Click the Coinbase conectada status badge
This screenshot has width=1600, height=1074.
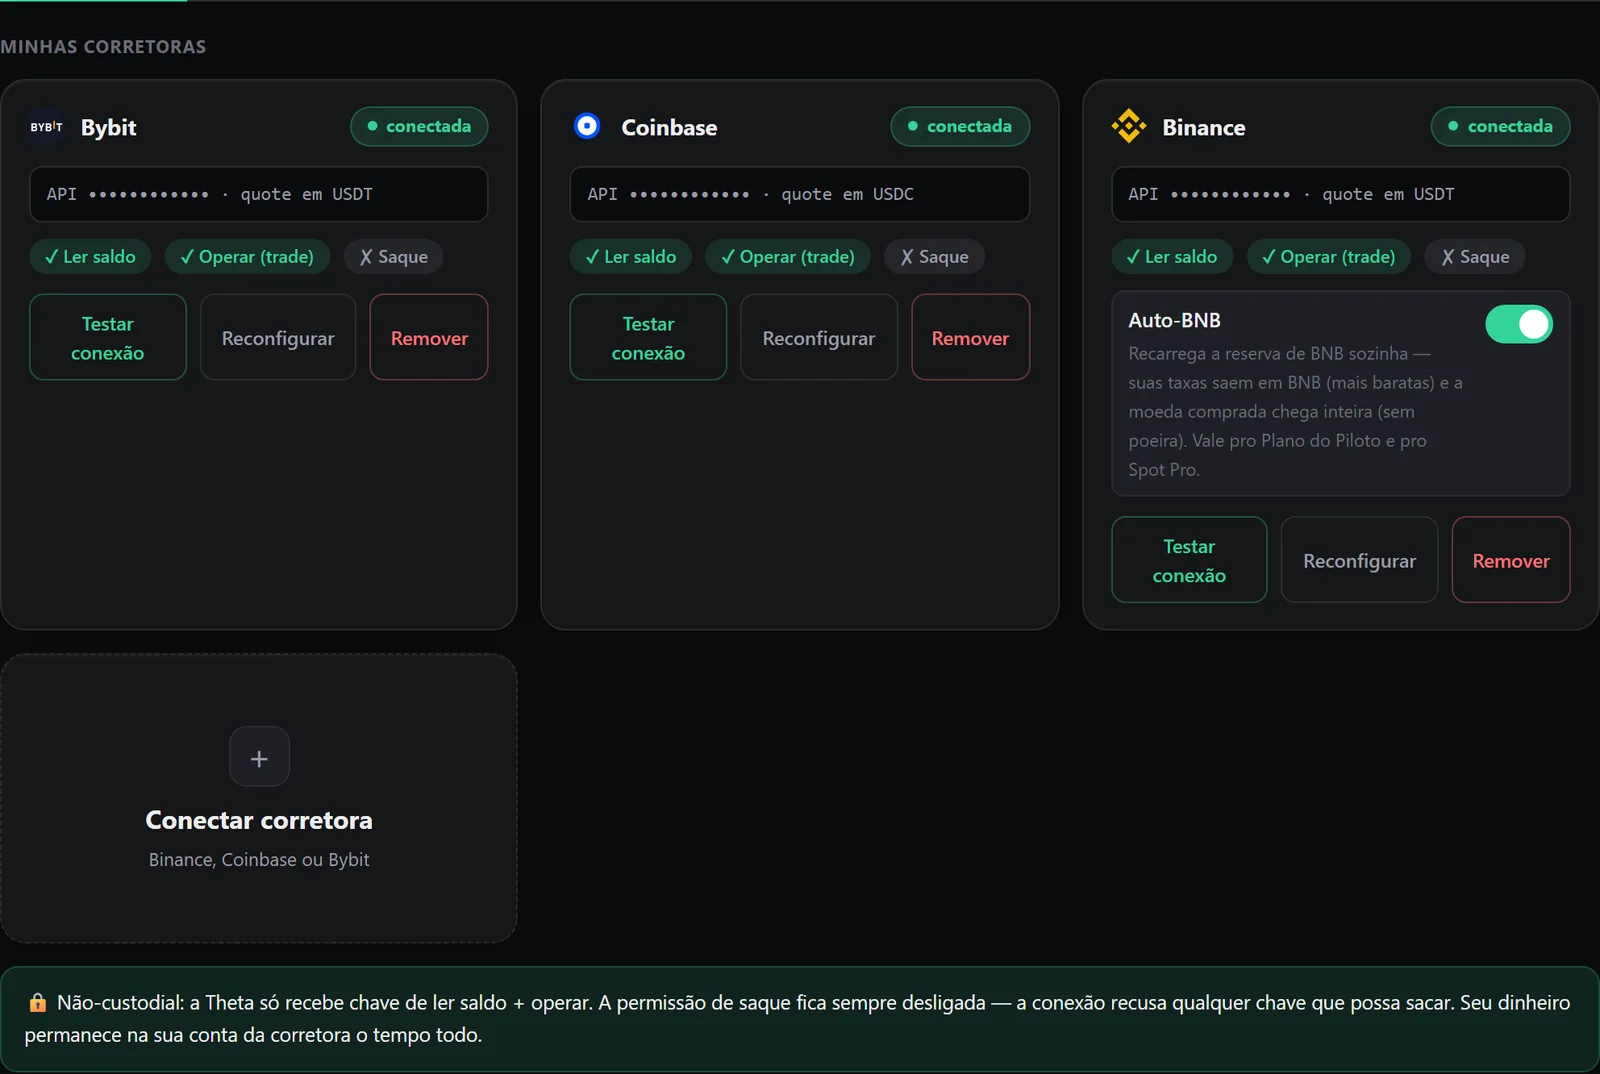click(960, 126)
